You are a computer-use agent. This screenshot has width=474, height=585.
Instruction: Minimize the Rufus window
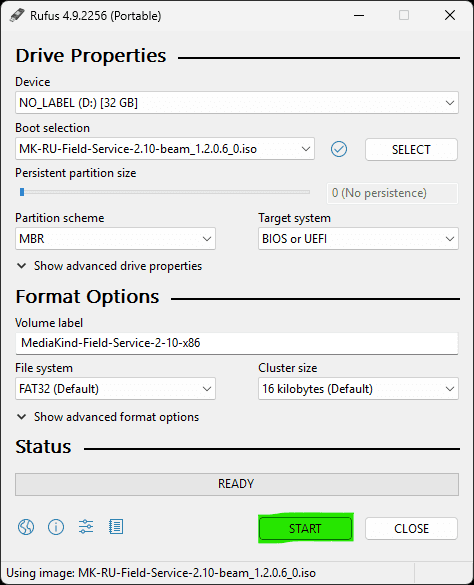coord(359,15)
